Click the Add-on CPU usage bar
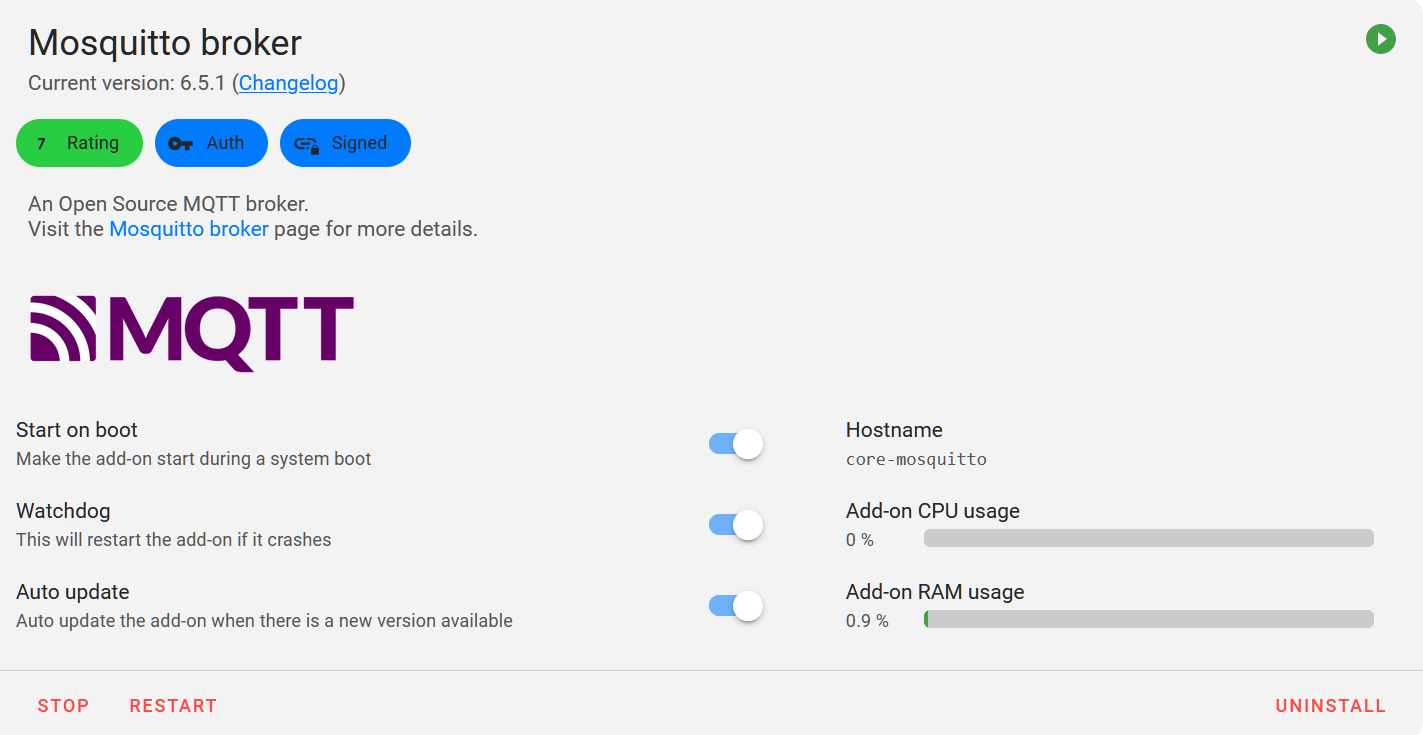Screen dimensions: 1423x735 (1148, 539)
